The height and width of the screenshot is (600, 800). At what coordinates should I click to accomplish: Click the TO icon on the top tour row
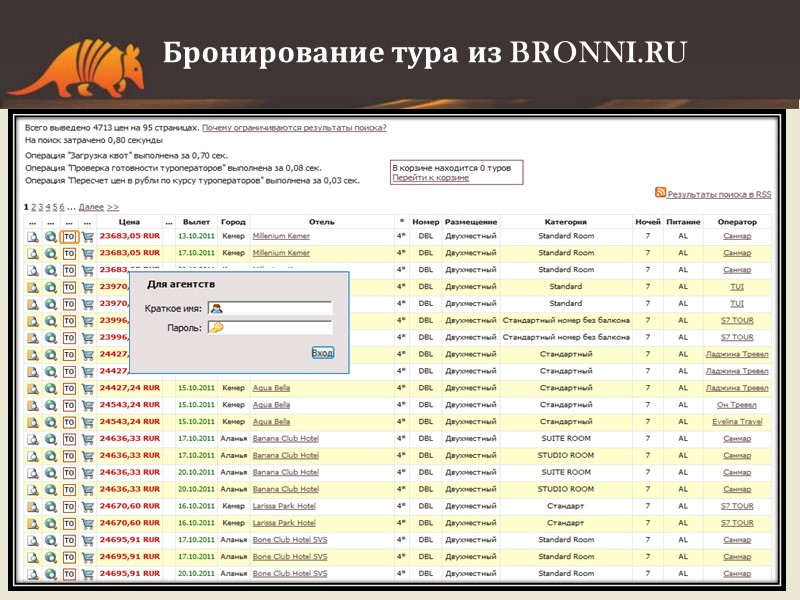tap(68, 237)
